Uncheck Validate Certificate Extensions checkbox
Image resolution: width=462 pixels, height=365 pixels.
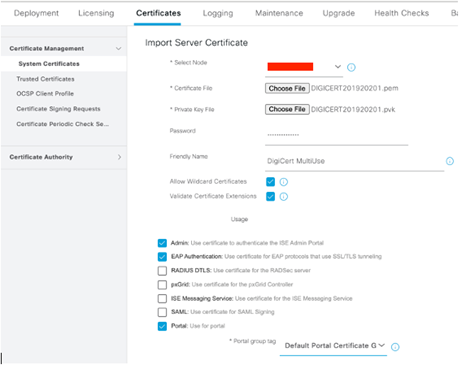click(x=270, y=196)
